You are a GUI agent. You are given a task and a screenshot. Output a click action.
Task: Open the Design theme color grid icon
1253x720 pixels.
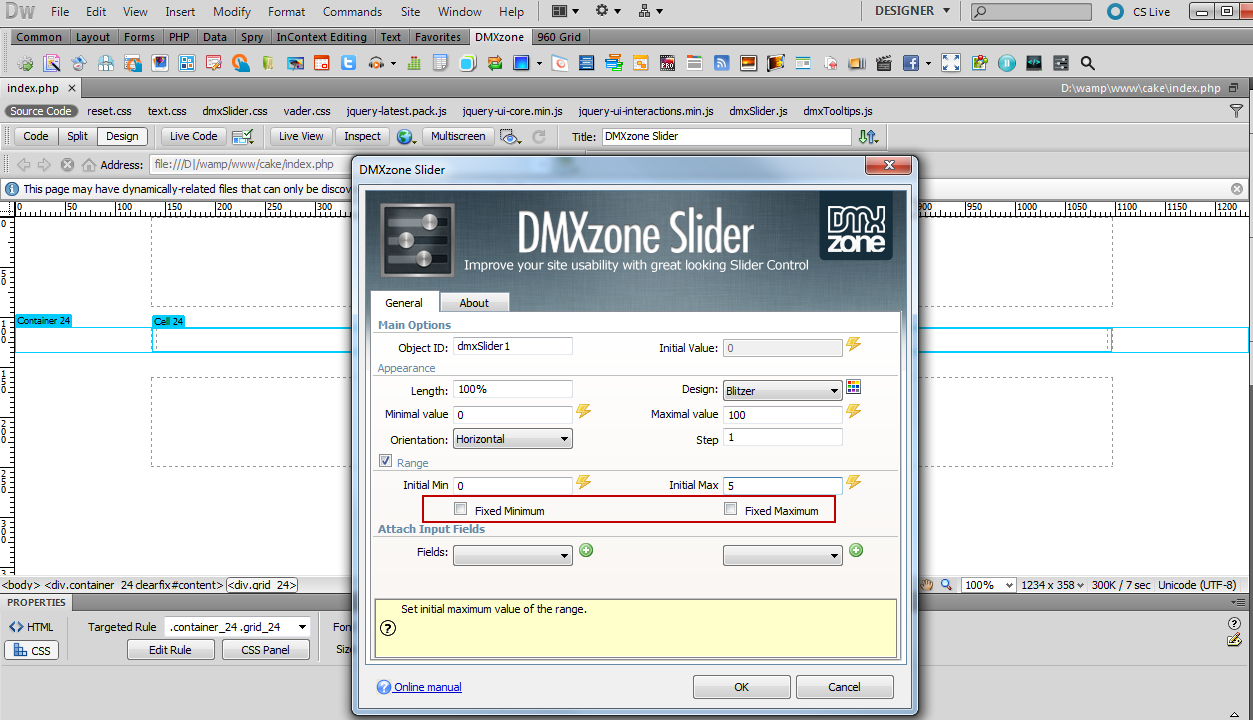(x=853, y=387)
